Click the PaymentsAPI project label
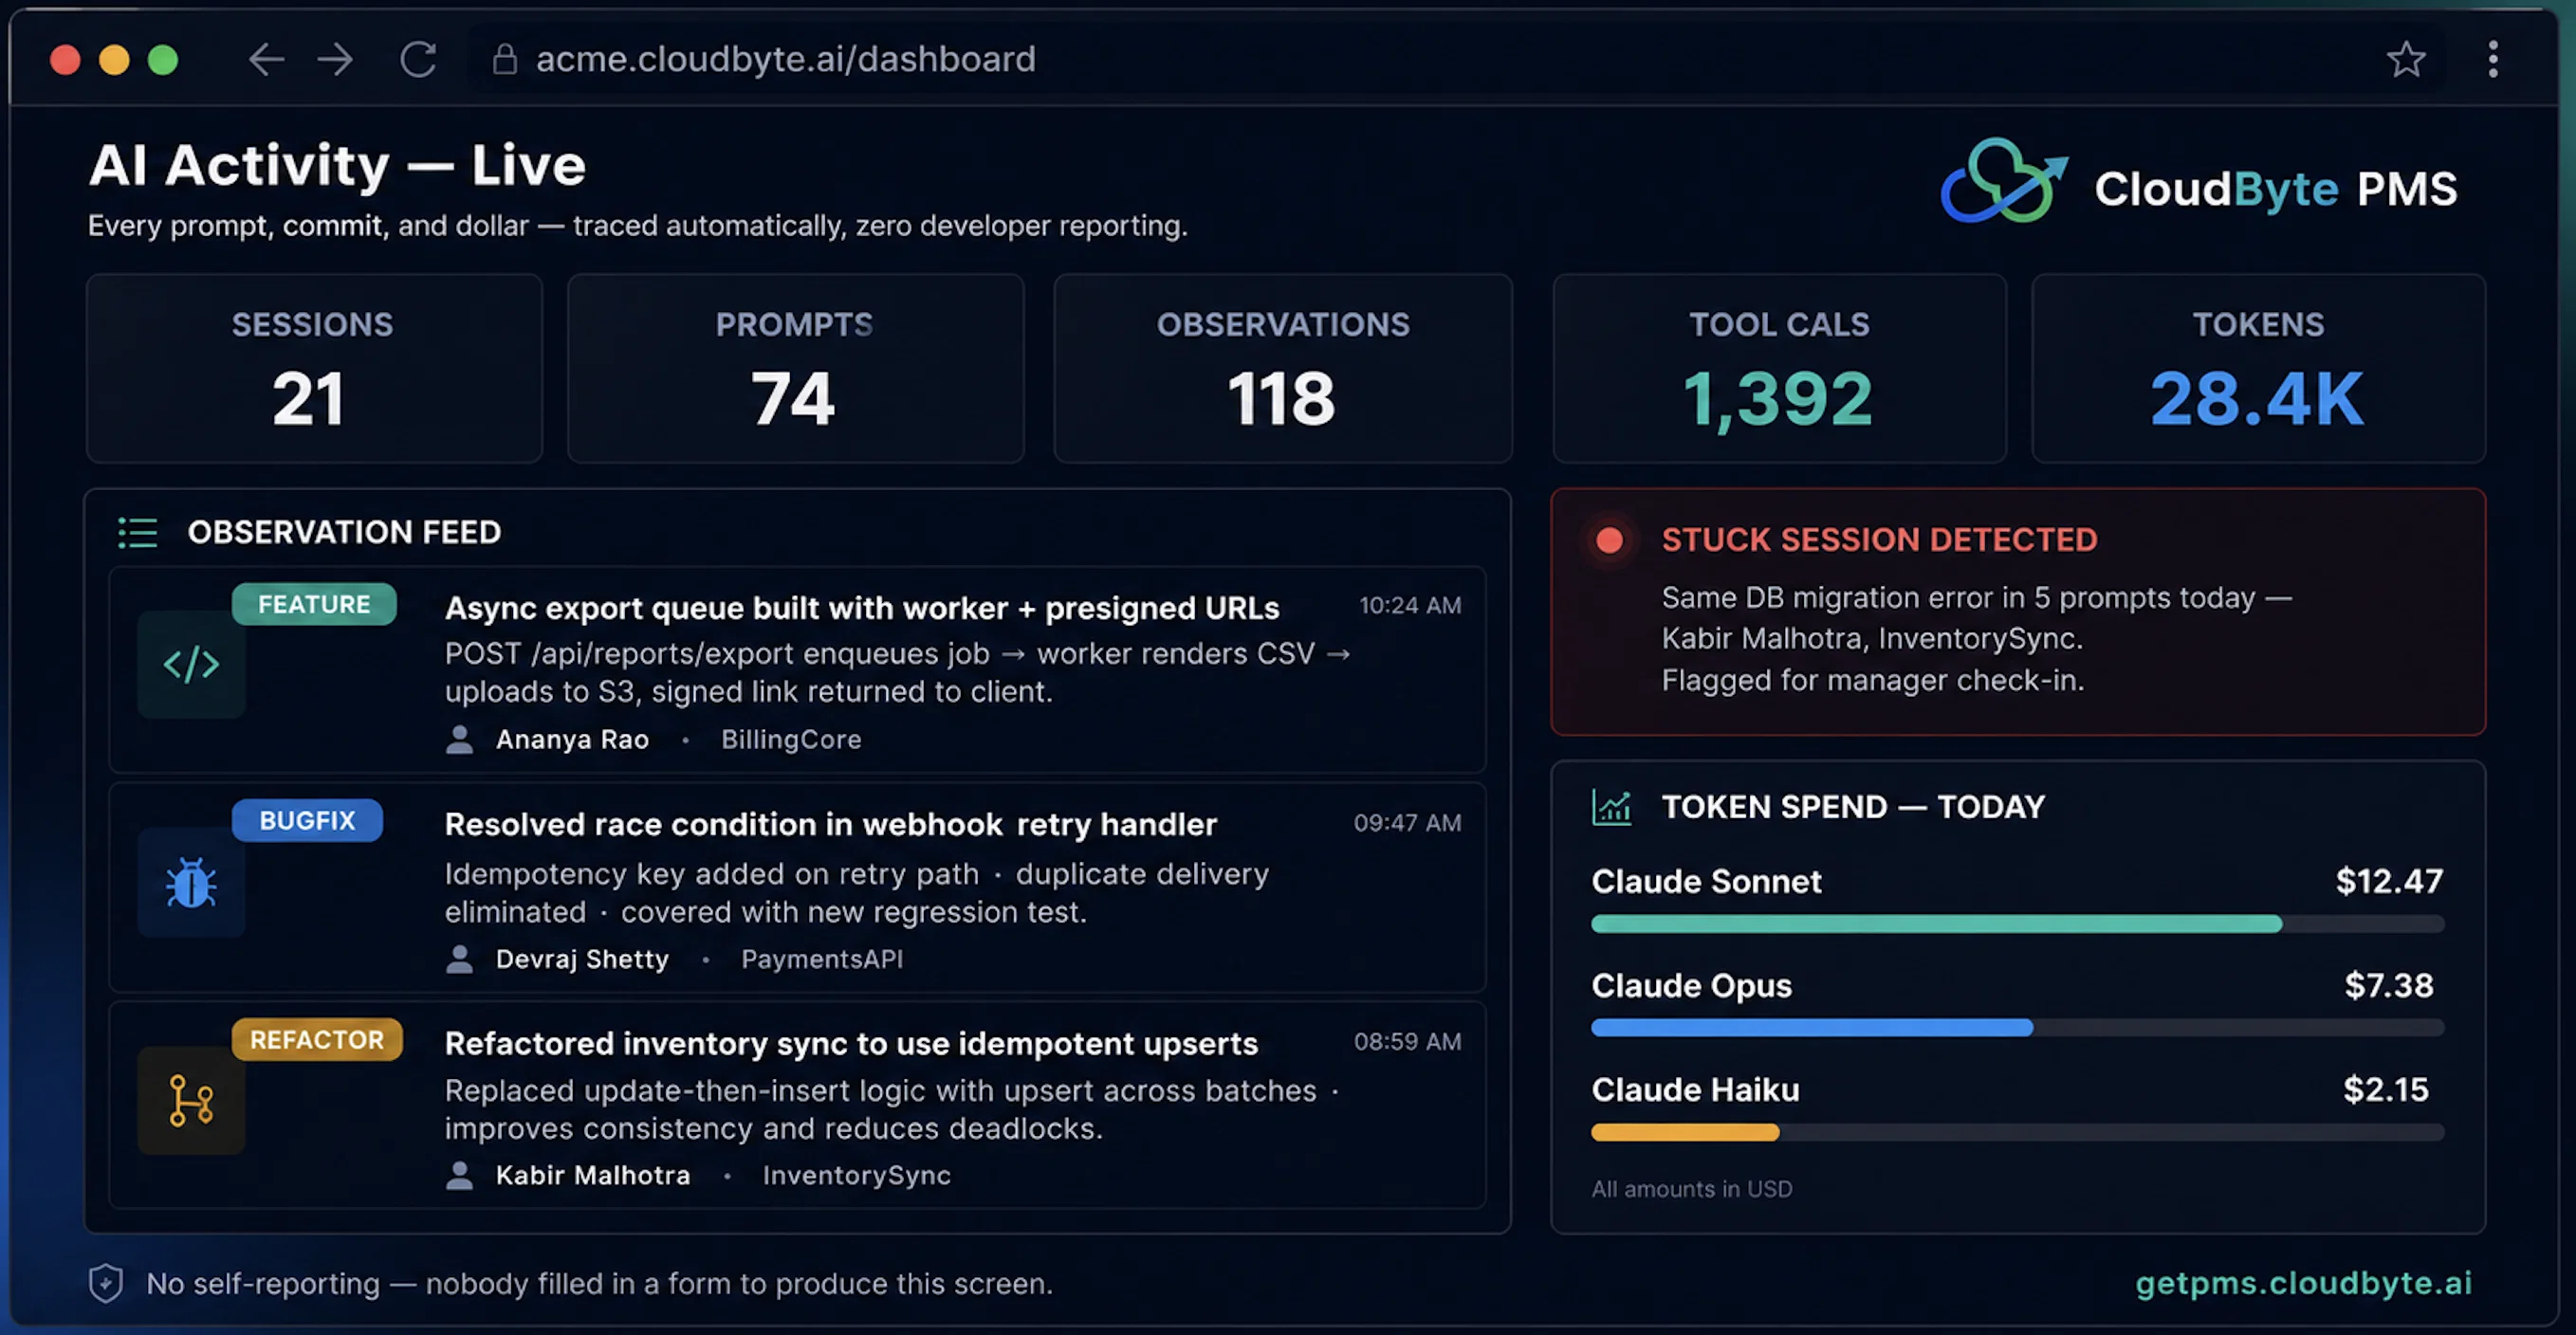 pyautogui.click(x=822, y=959)
